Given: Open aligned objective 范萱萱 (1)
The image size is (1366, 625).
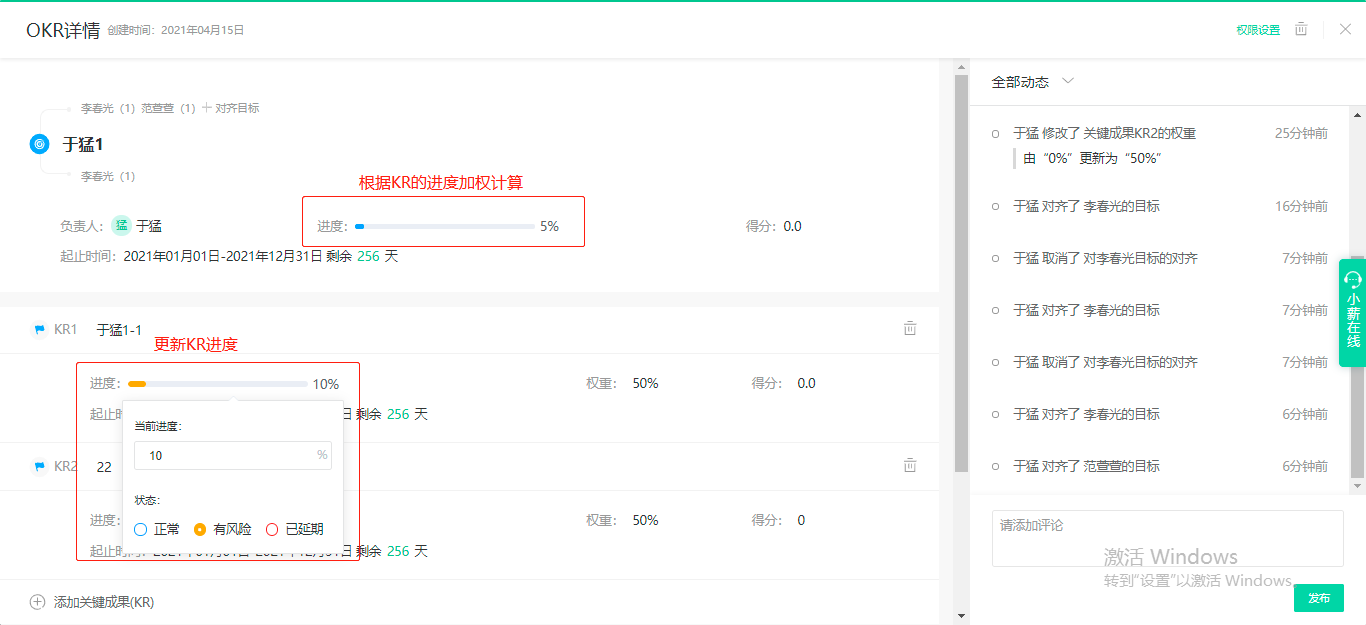Looking at the screenshot, I should (x=168, y=108).
